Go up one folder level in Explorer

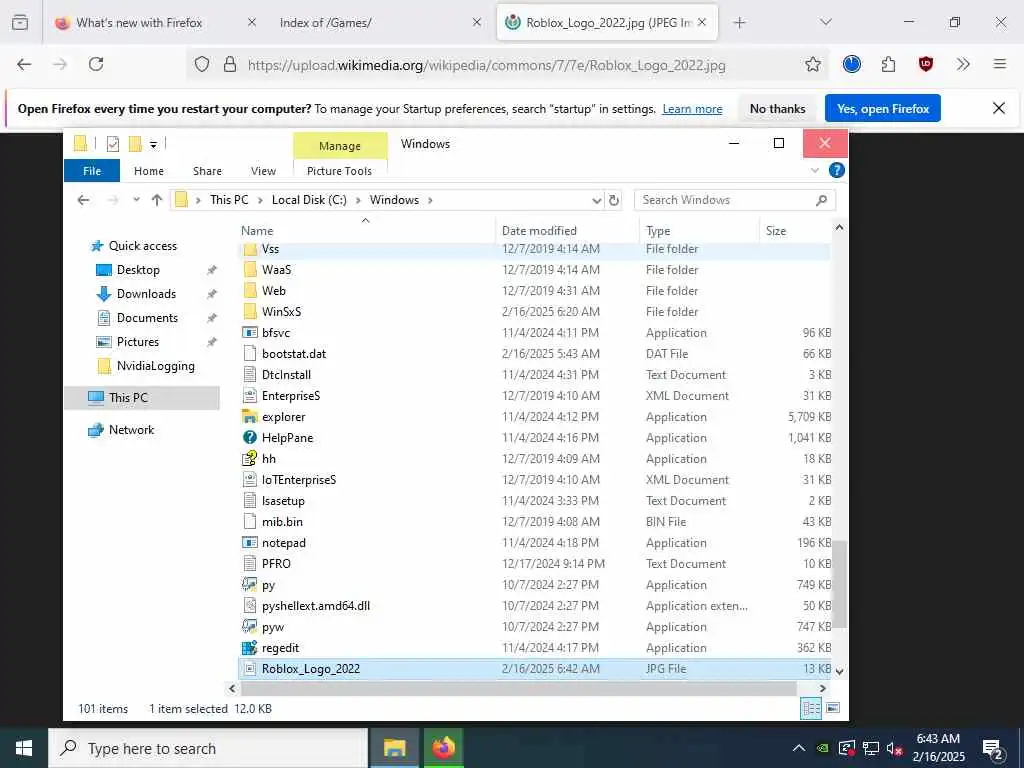pos(157,200)
